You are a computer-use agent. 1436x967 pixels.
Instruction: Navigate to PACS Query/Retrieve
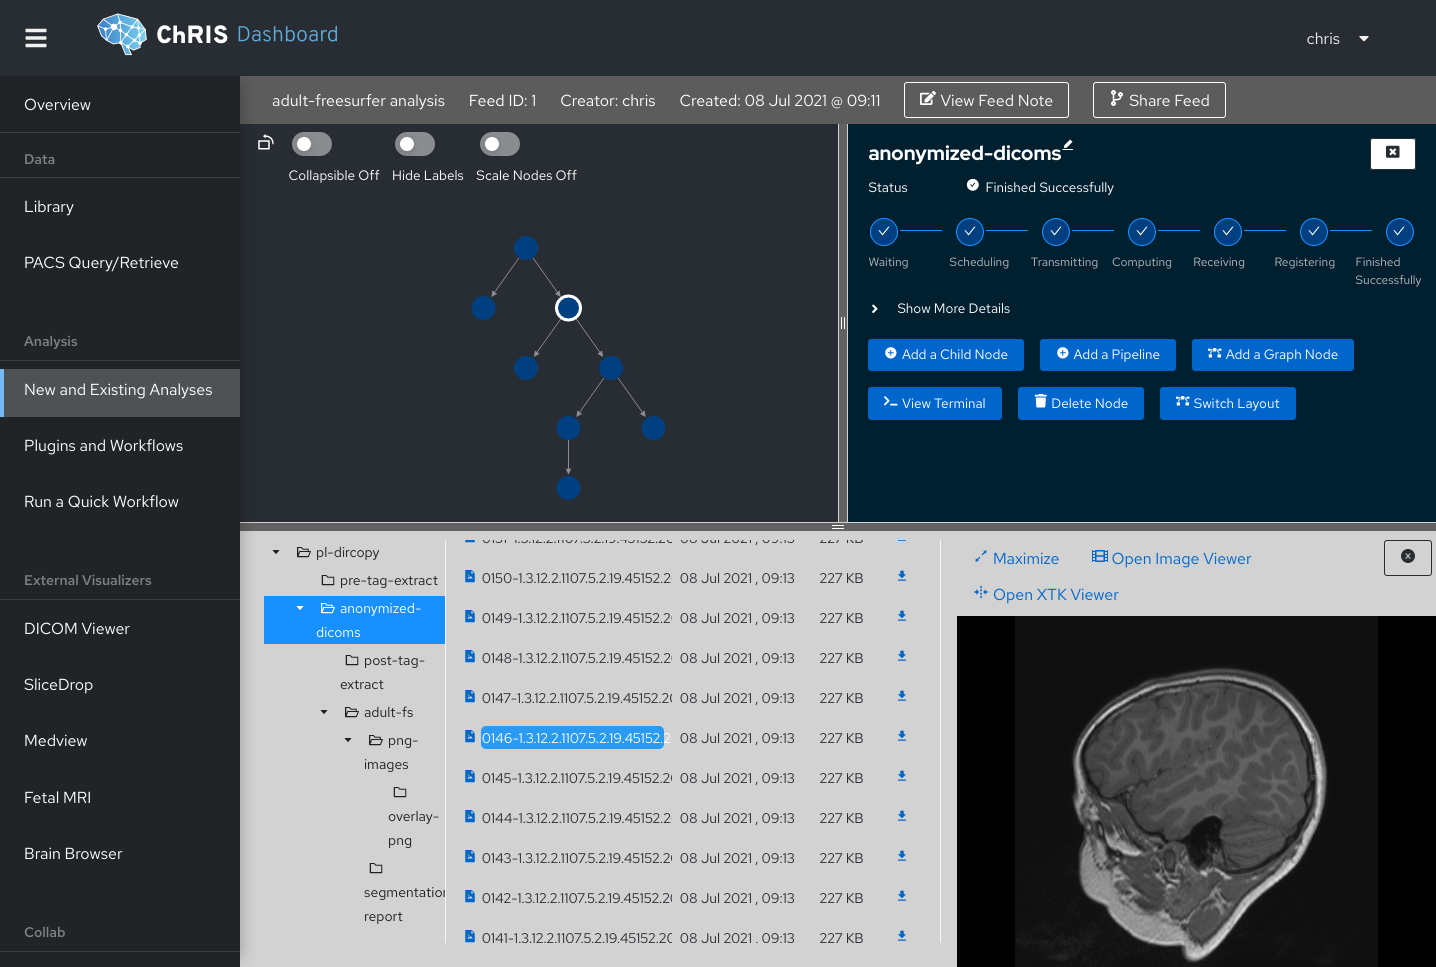tap(101, 262)
